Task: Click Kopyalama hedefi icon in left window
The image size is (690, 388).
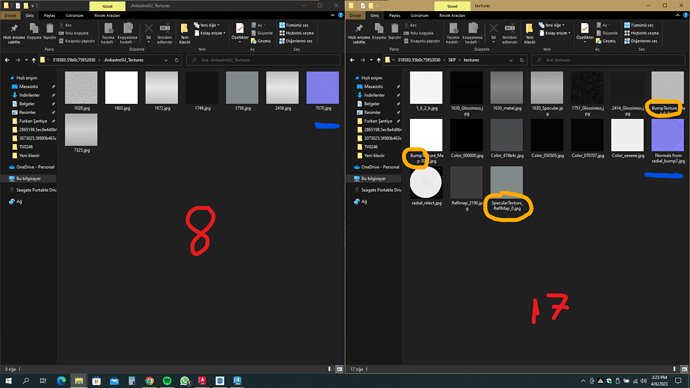Action: [128, 29]
